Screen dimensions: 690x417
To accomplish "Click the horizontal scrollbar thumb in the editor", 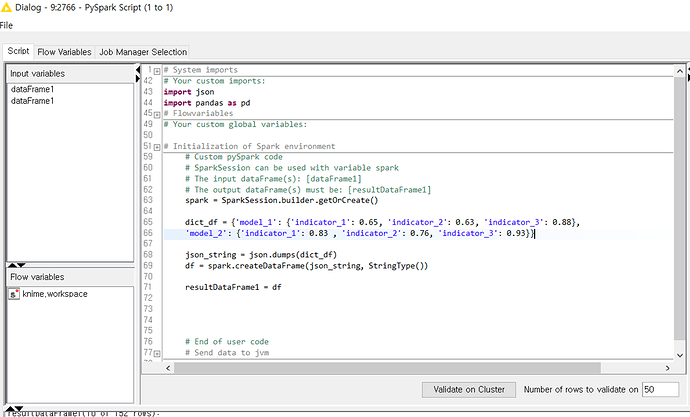I will [x=387, y=368].
